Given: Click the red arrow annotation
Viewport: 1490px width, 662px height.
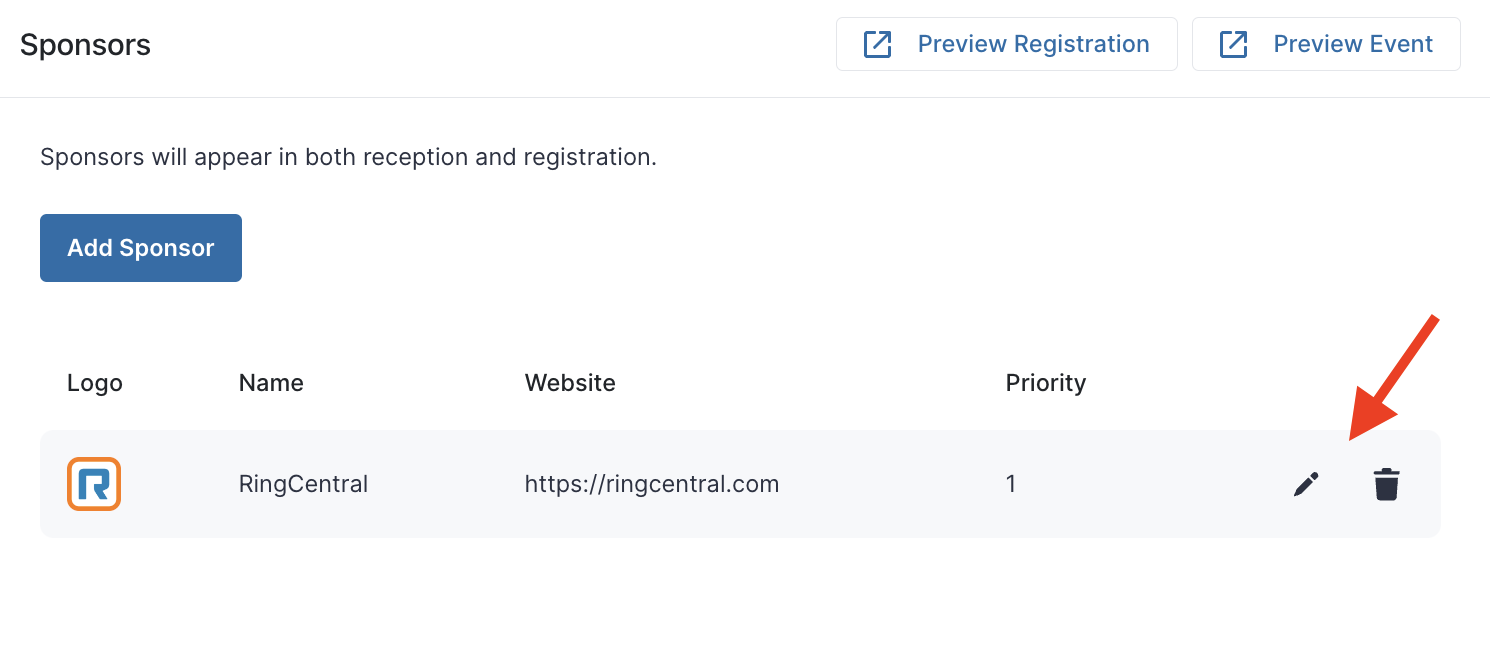Looking at the screenshot, I should pyautogui.click(x=1394, y=378).
